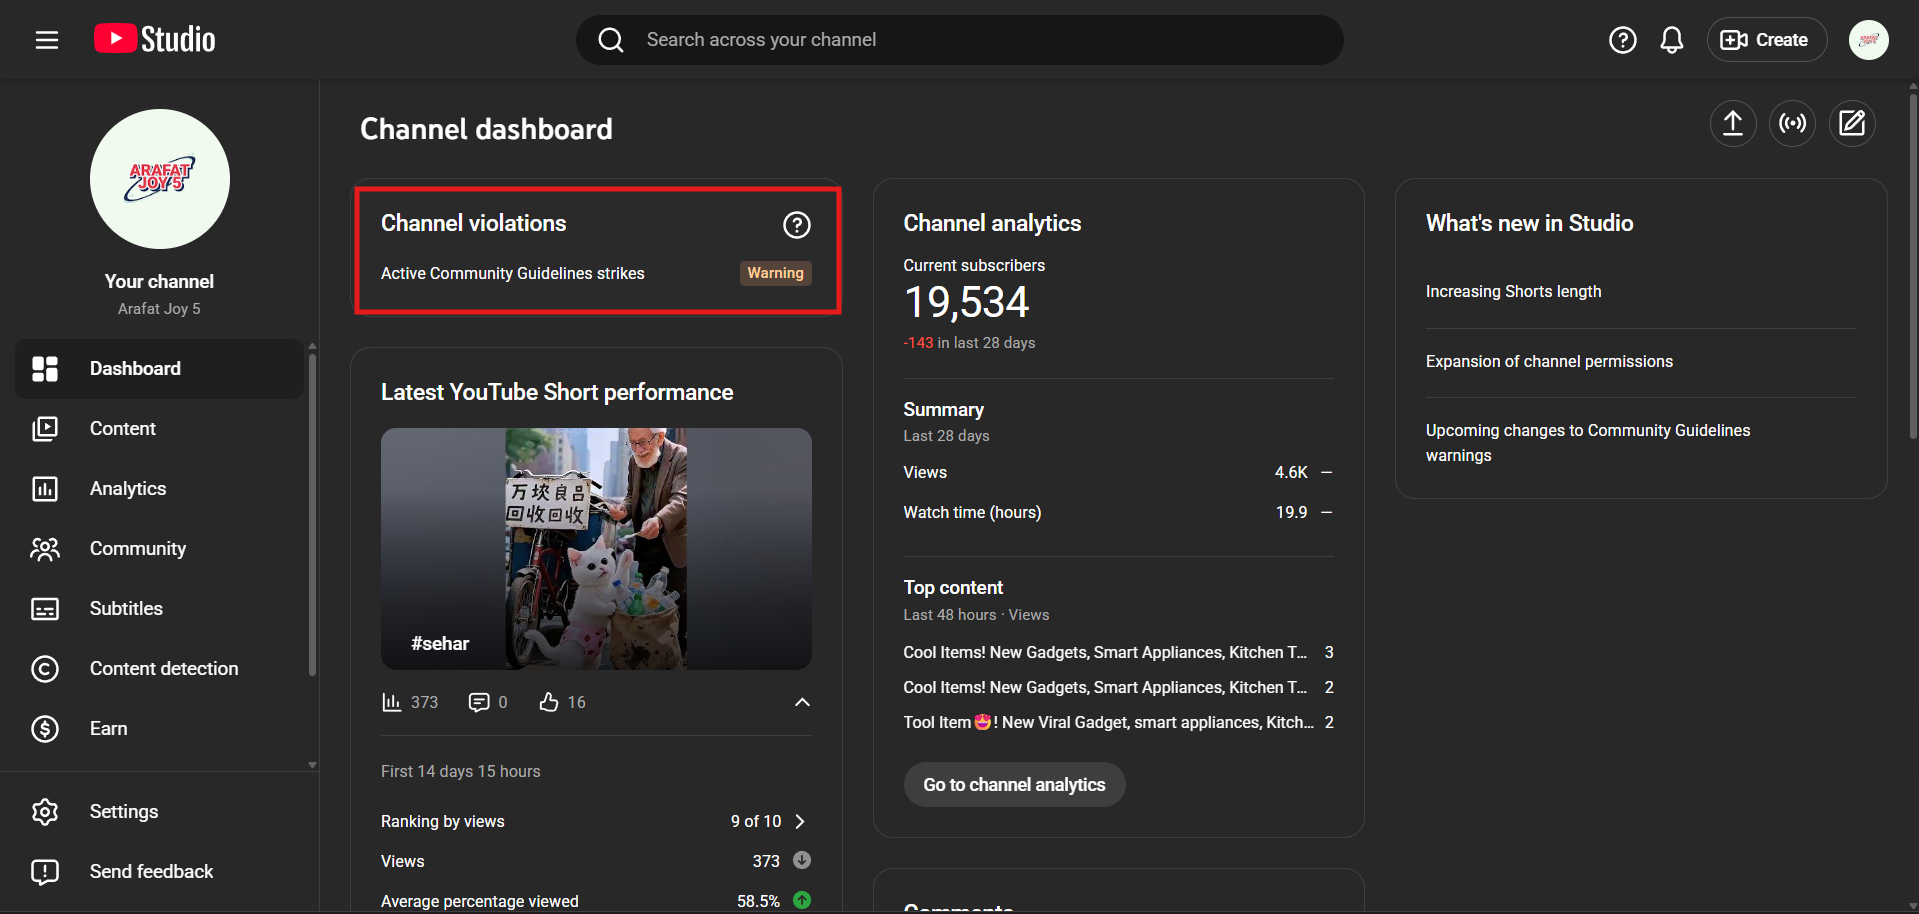Open the Help question mark icon in header
The width and height of the screenshot is (1919, 914).
pyautogui.click(x=1622, y=40)
